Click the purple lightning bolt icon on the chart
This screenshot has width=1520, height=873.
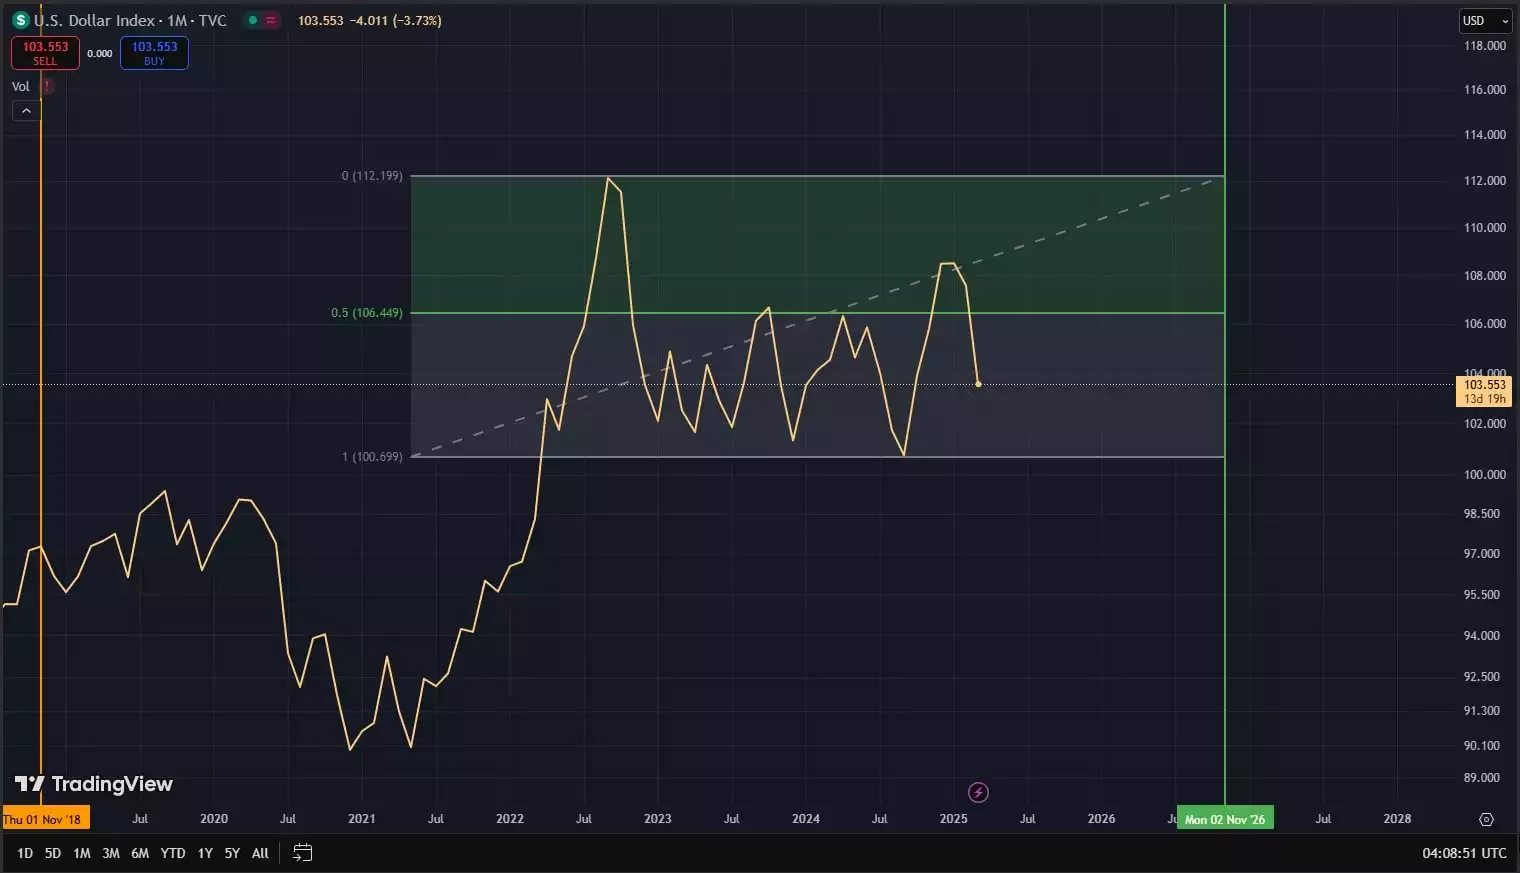click(x=978, y=792)
